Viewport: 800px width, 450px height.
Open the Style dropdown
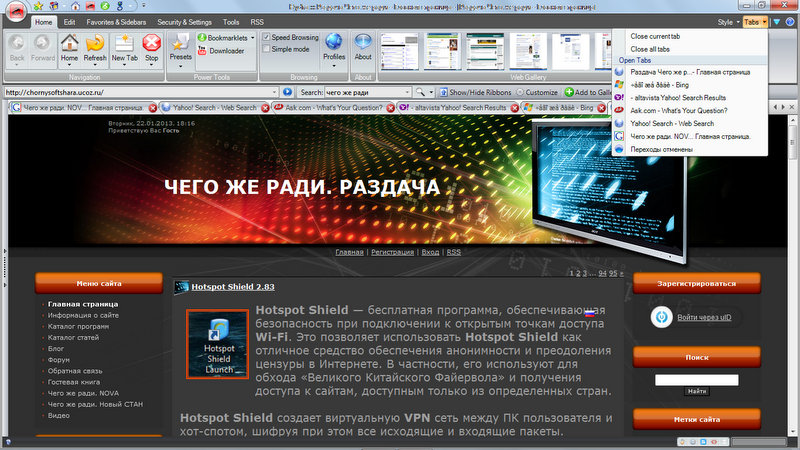point(728,22)
